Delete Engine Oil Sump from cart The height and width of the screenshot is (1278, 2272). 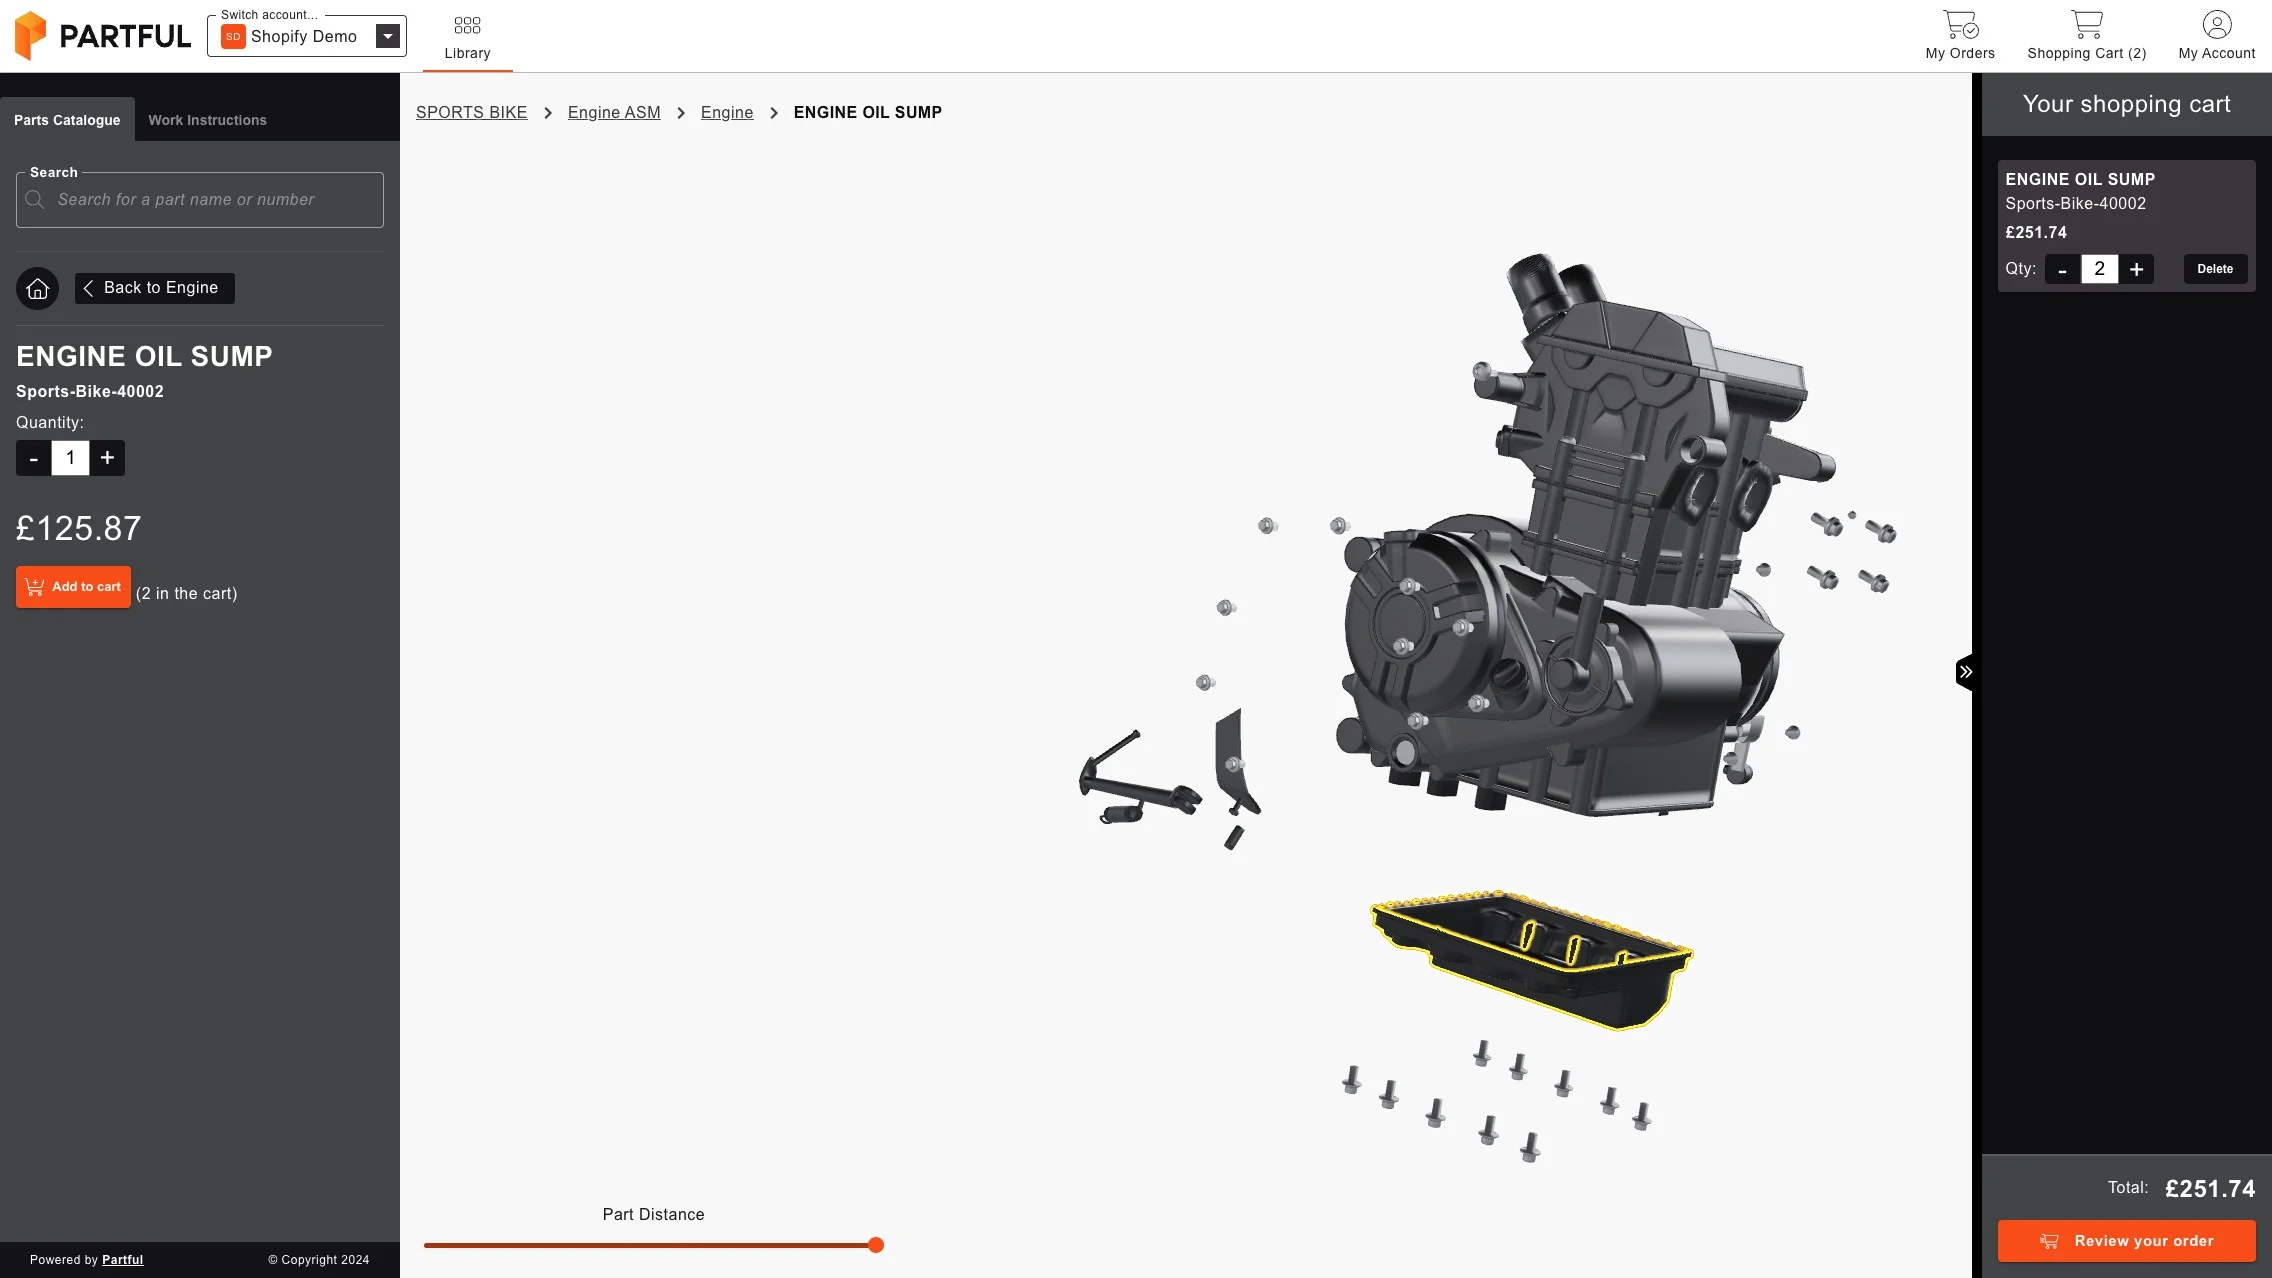[2215, 269]
